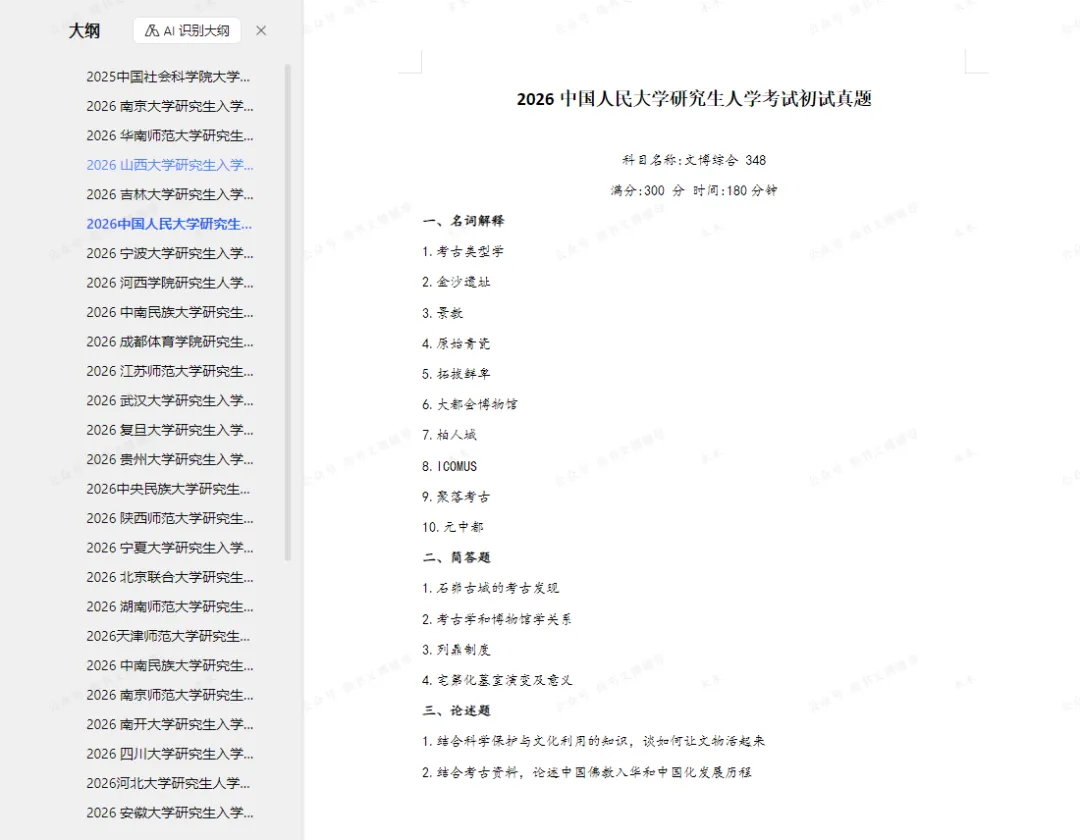Select 2026 湖南师范大学研究生 outline item
Viewport: 1080px width, 840px height.
click(x=169, y=607)
